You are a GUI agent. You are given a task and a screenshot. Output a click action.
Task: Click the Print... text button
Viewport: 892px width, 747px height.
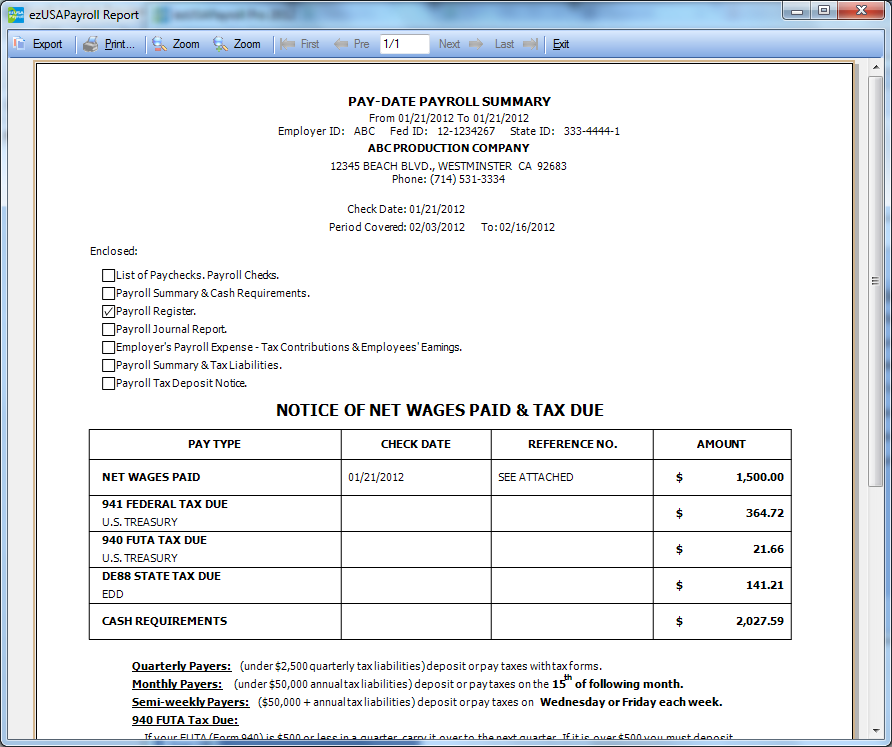click(x=119, y=44)
